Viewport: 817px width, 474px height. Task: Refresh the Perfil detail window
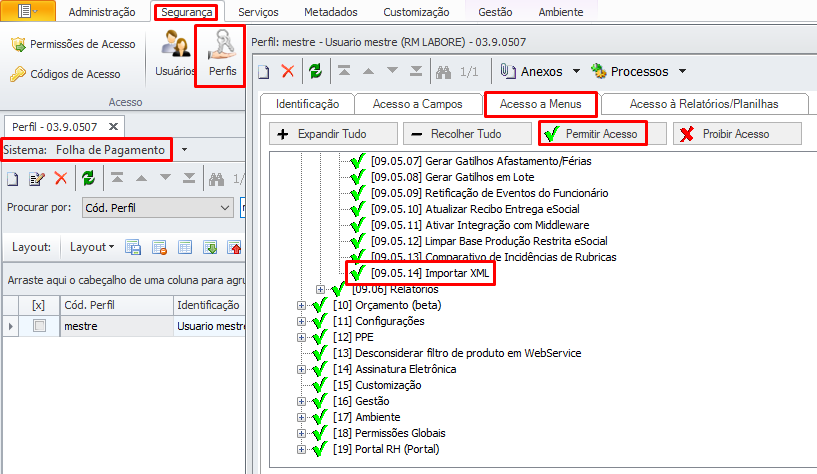pos(315,71)
